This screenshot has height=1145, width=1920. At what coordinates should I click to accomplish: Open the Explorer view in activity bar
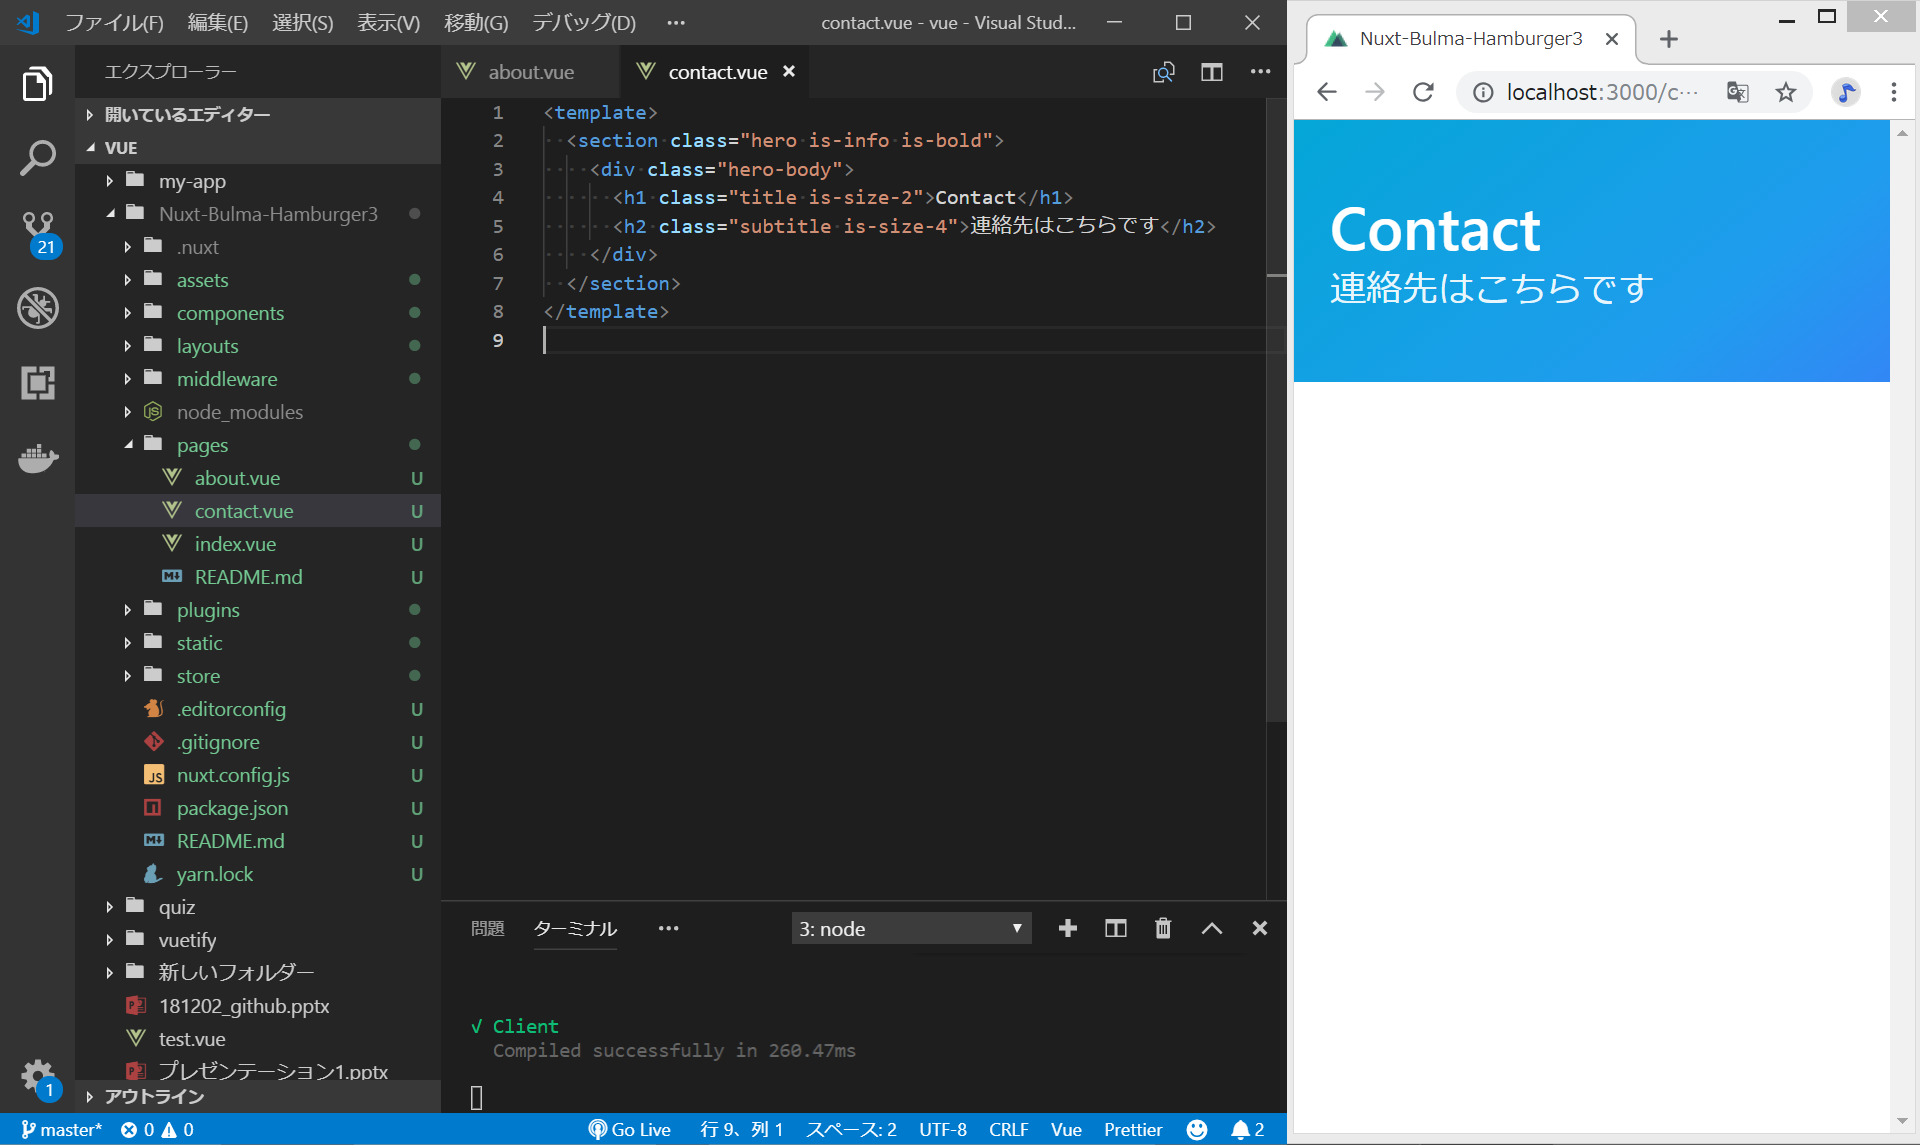click(x=37, y=84)
